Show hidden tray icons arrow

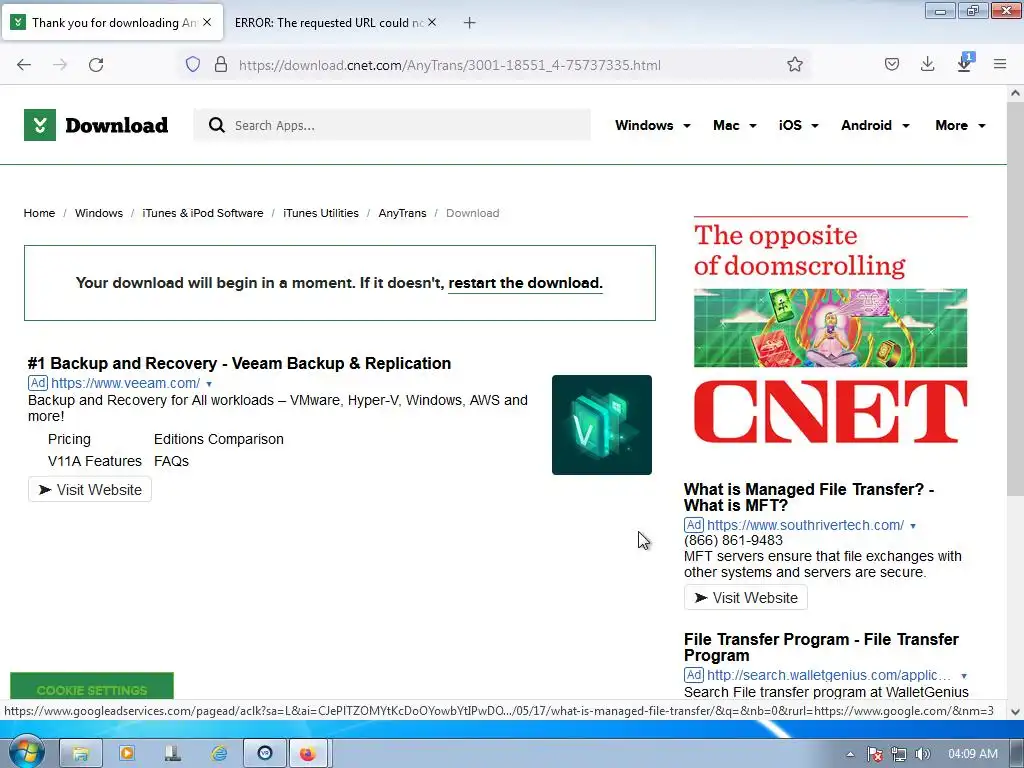tap(850, 754)
